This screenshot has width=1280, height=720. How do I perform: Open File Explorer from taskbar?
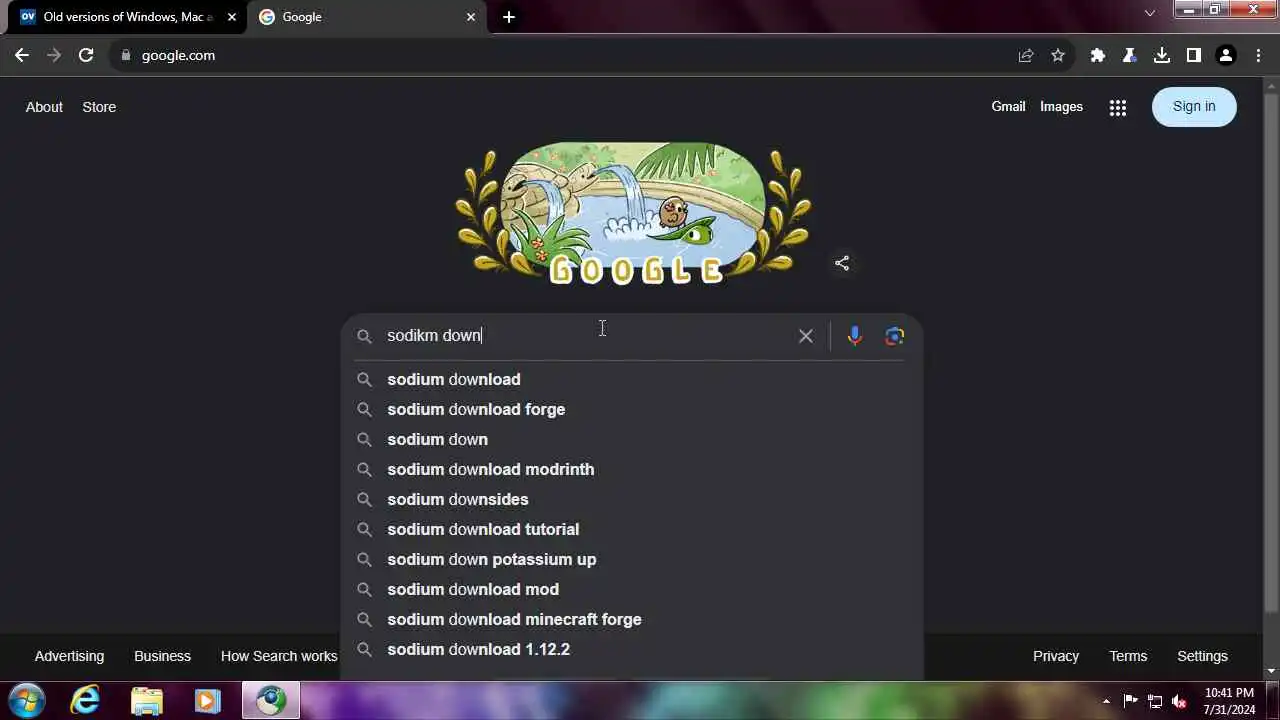click(x=146, y=700)
